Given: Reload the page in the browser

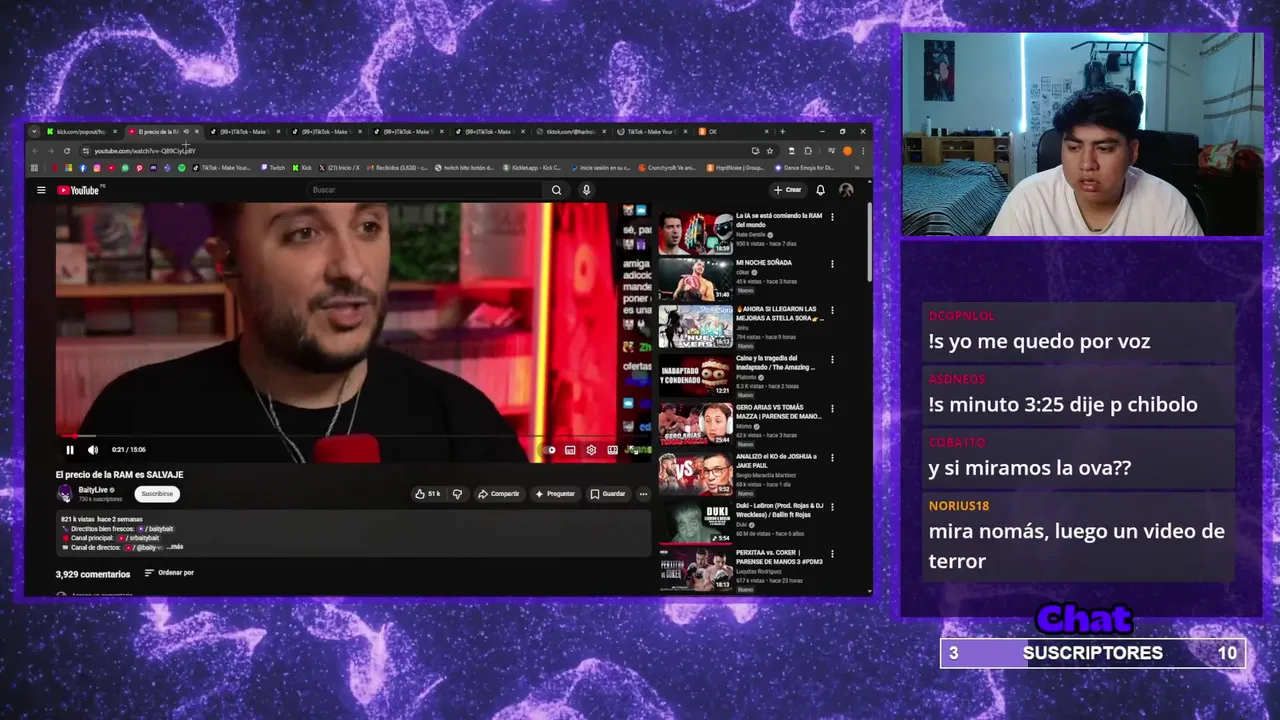Looking at the screenshot, I should pos(66,151).
